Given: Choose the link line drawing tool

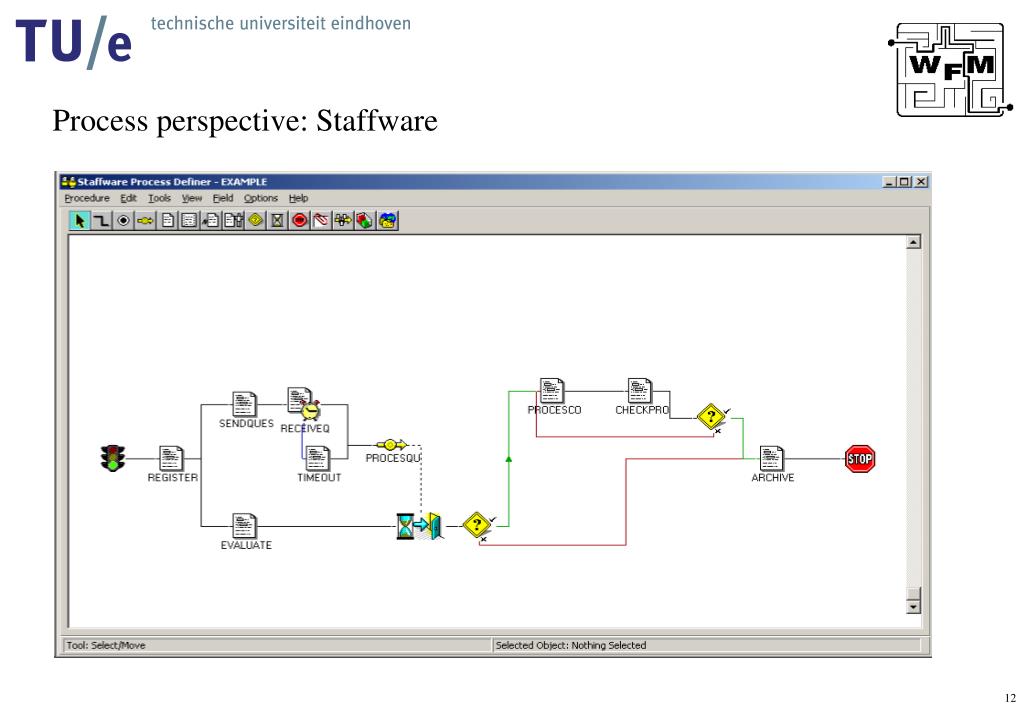Looking at the screenshot, I should pyautogui.click(x=101, y=221).
